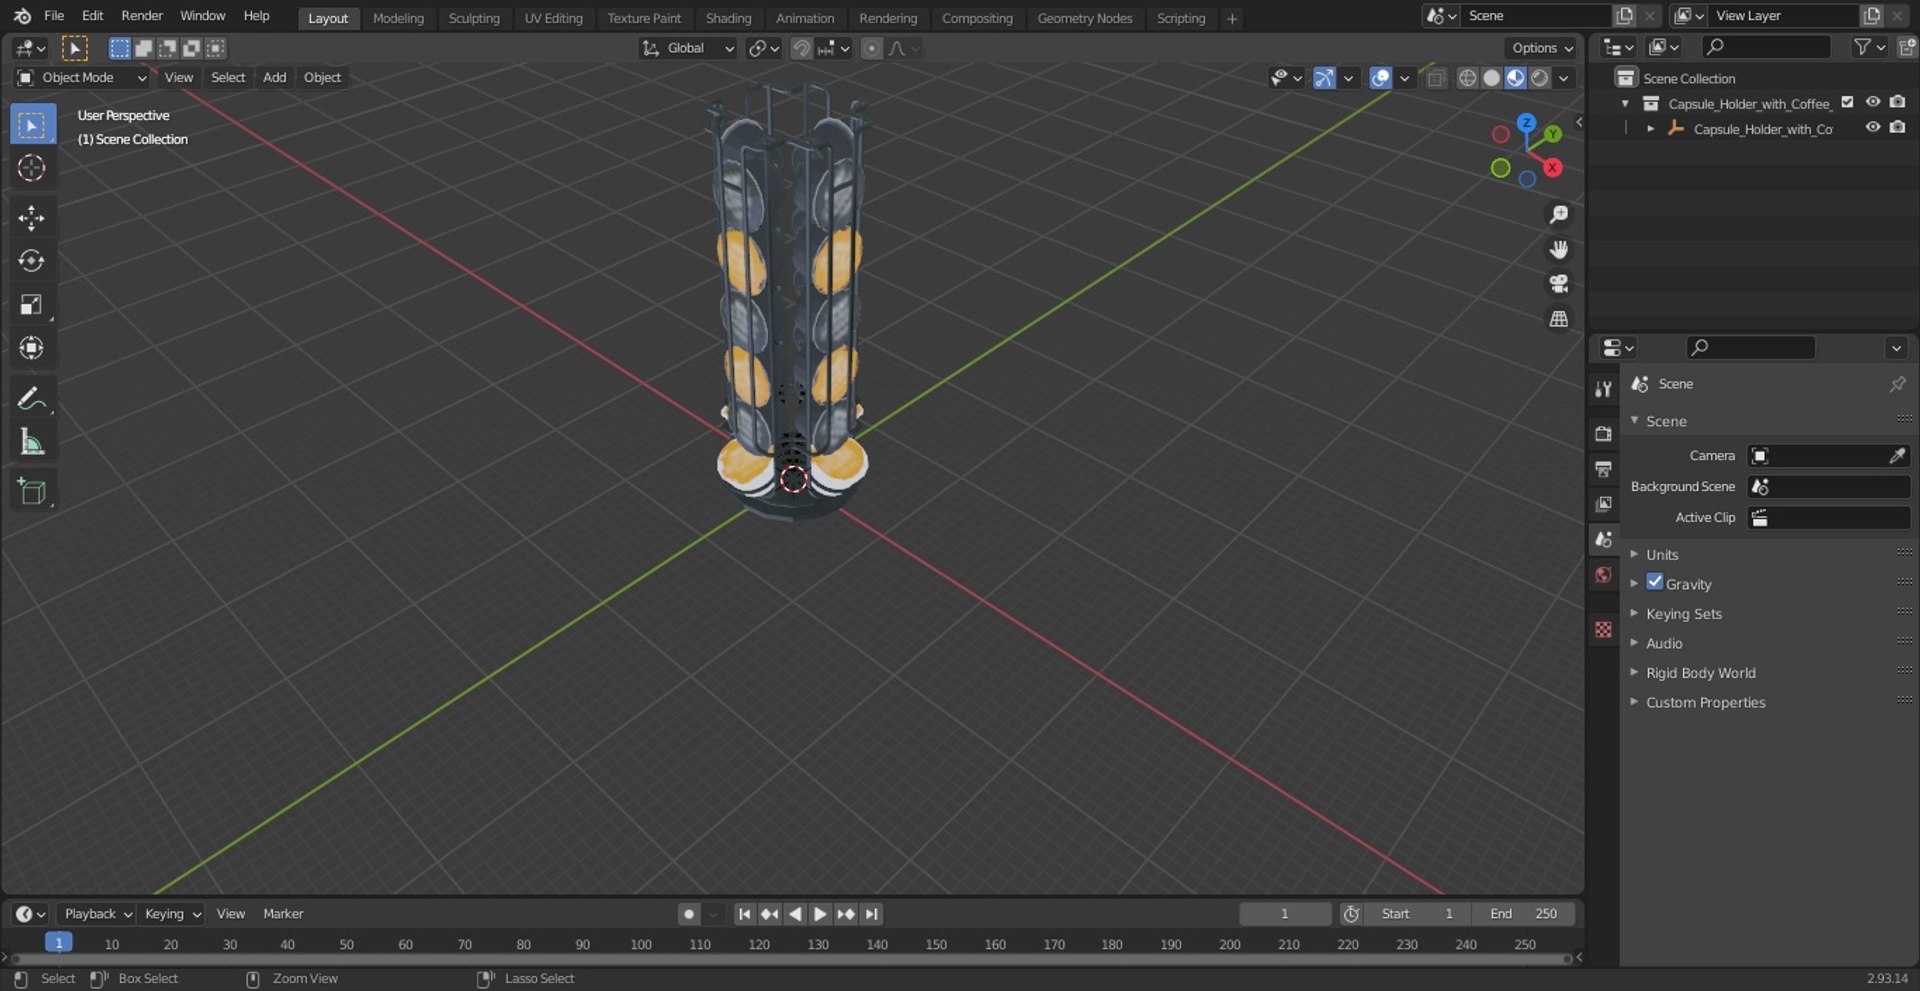The image size is (1920, 991).
Task: Click the current frame marker at 1
Action: click(59, 943)
